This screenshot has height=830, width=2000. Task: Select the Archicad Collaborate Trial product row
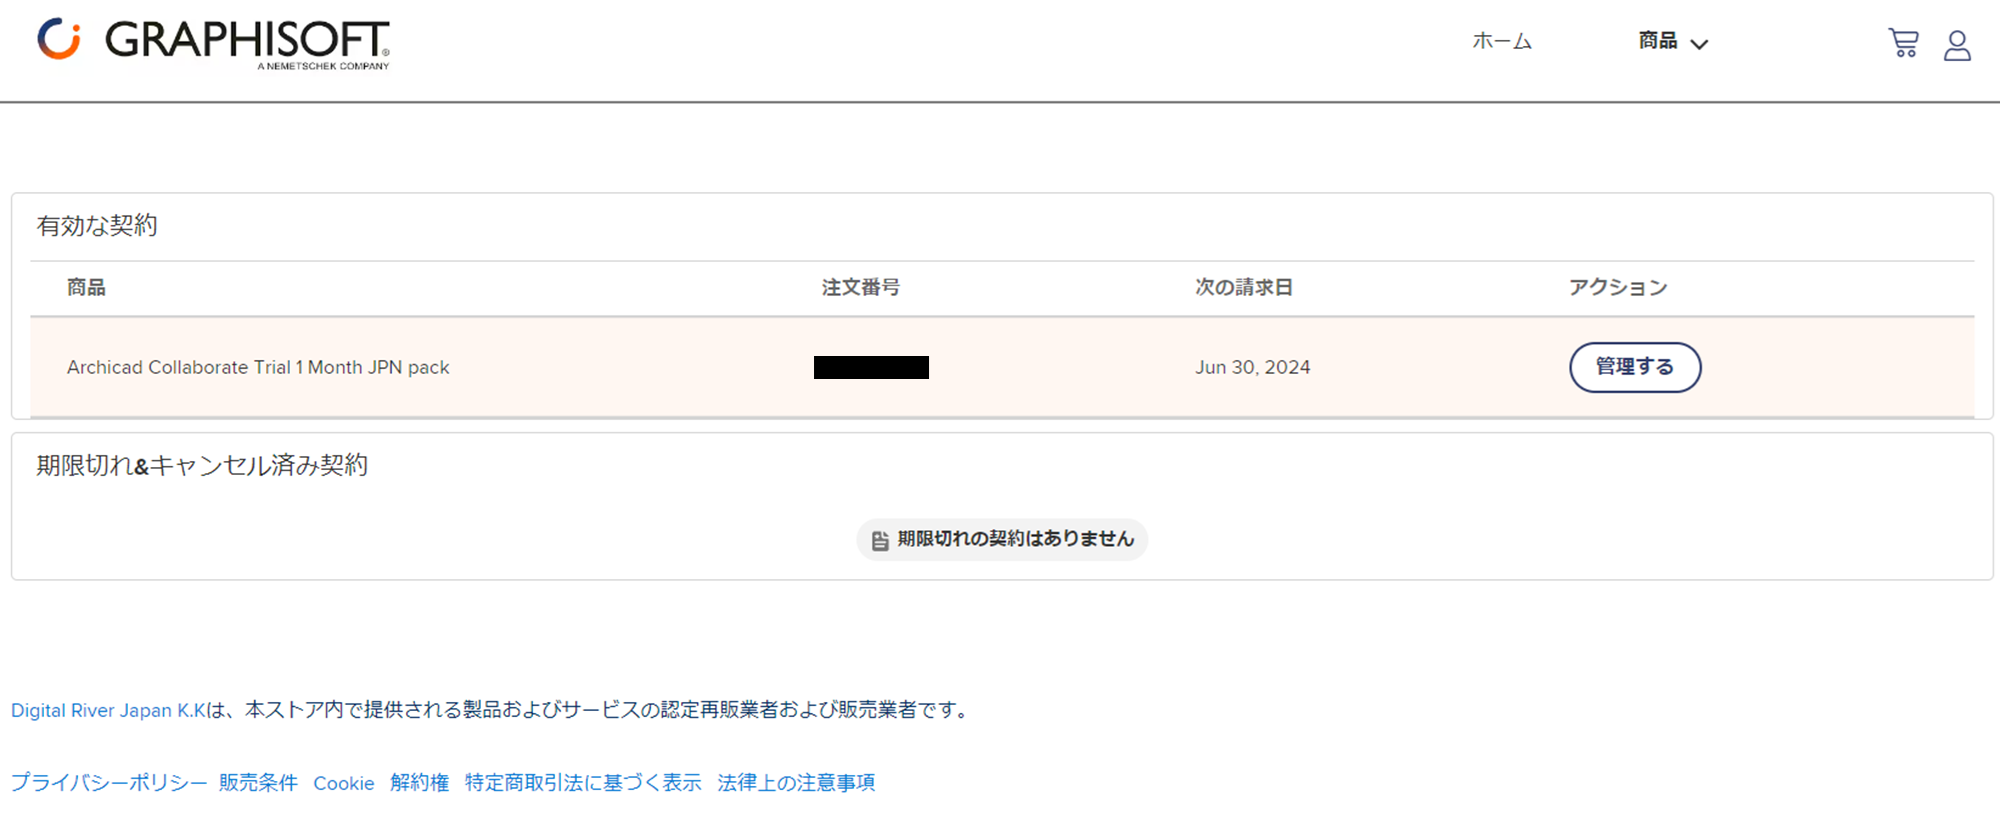point(1002,367)
